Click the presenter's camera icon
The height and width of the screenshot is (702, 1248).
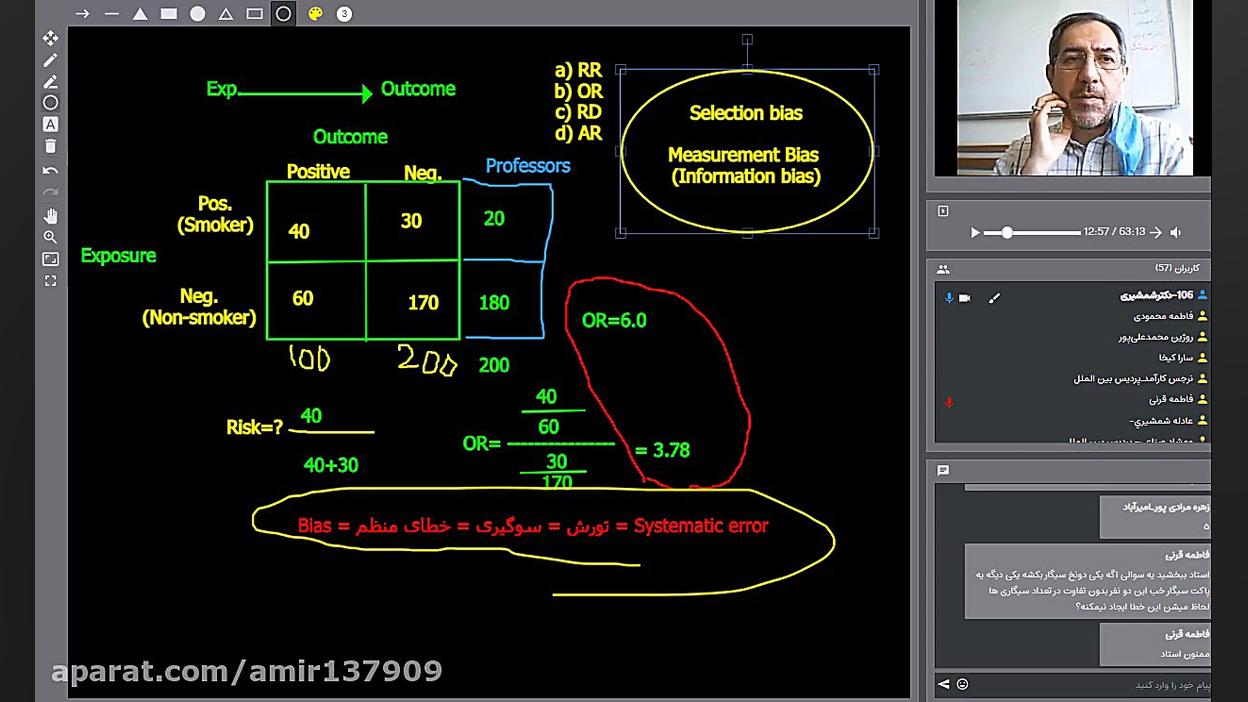click(x=965, y=297)
